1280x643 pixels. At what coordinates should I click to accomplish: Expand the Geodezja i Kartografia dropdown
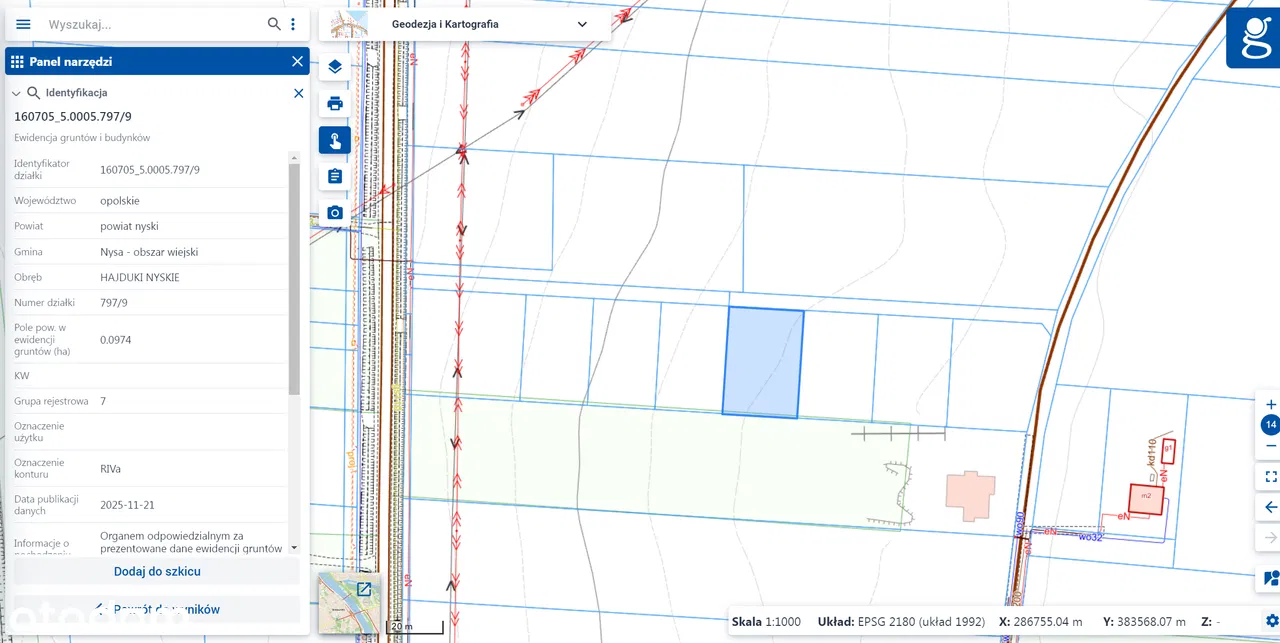coord(582,24)
